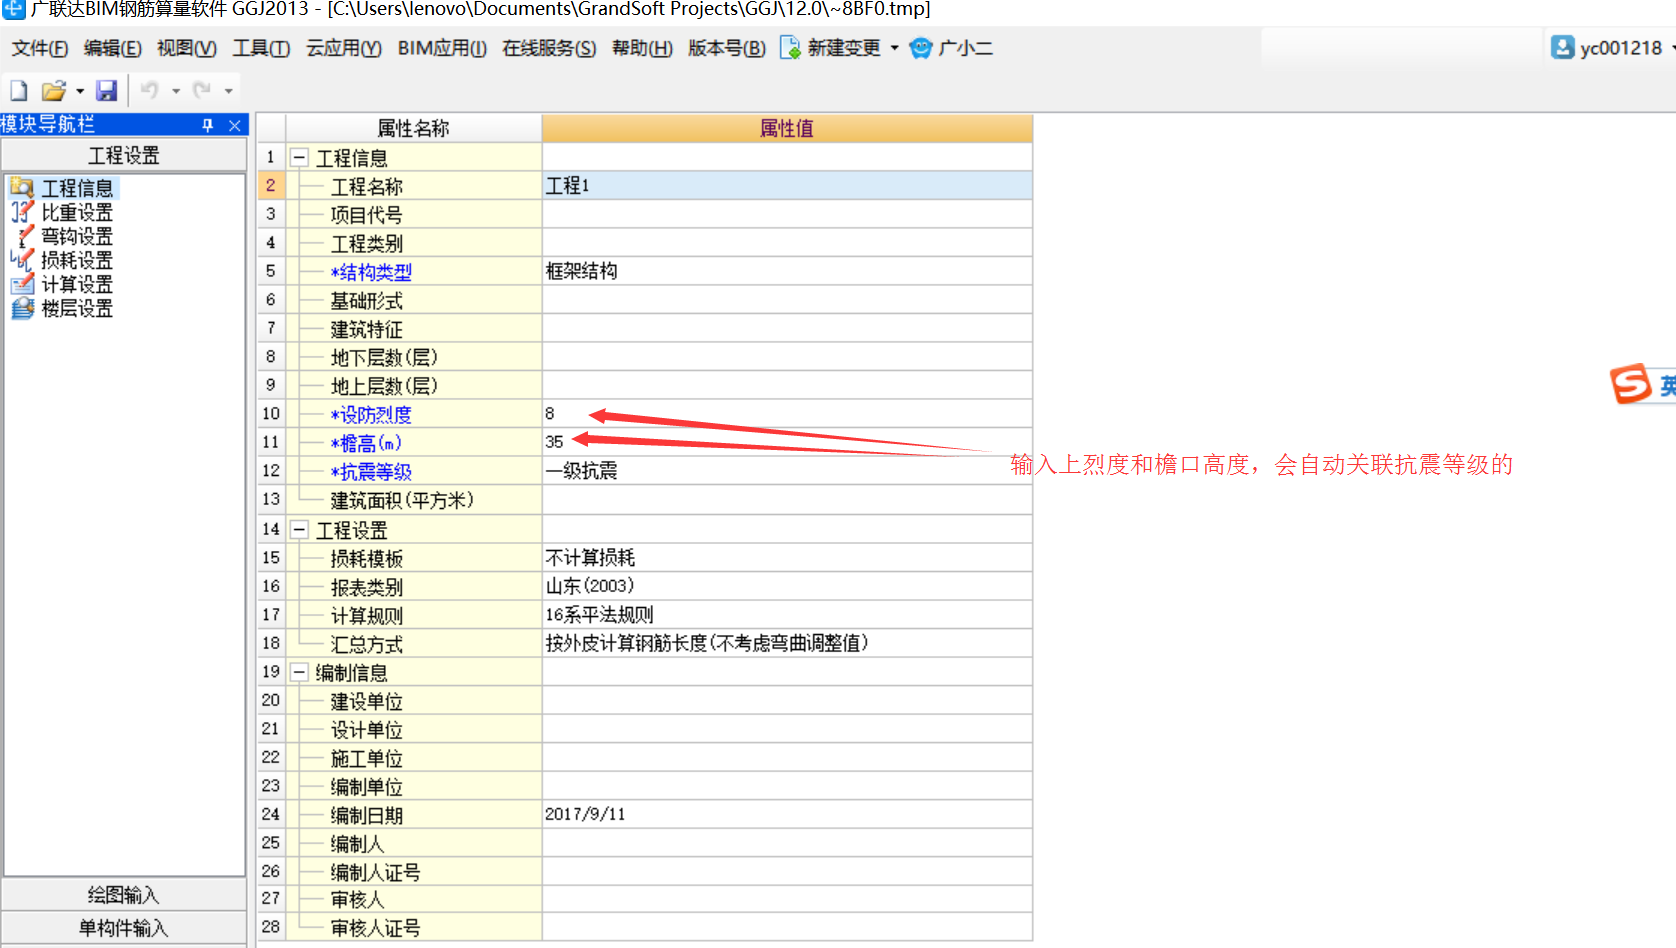1676x948 pixels.
Task: Click the 损耗模板 value 不计算损耗
Action: pos(787,557)
